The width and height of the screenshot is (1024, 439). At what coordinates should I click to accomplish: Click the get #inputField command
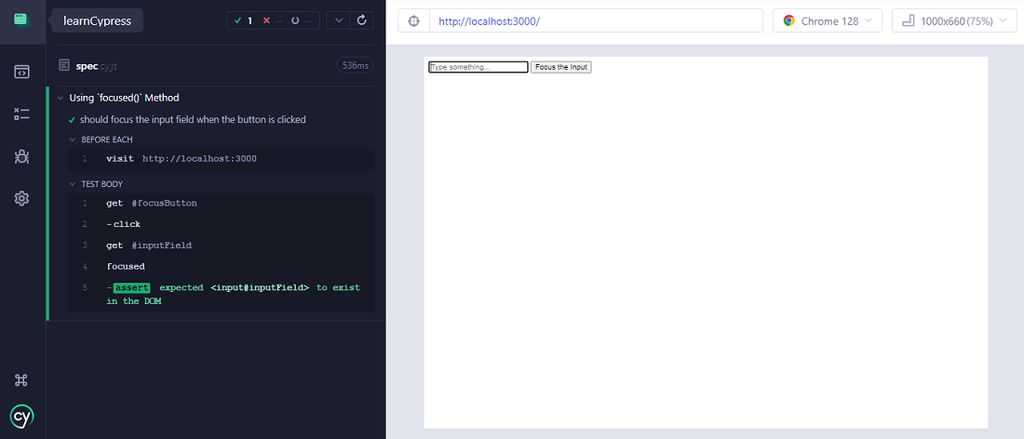221,246
